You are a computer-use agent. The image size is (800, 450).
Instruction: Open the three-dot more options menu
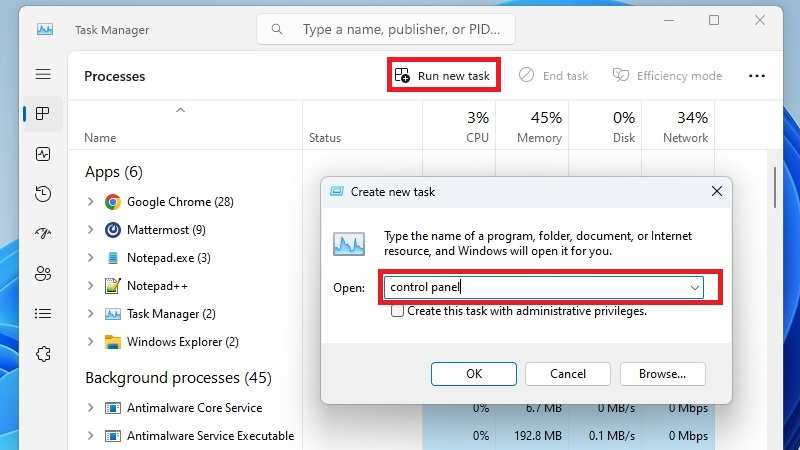point(756,76)
